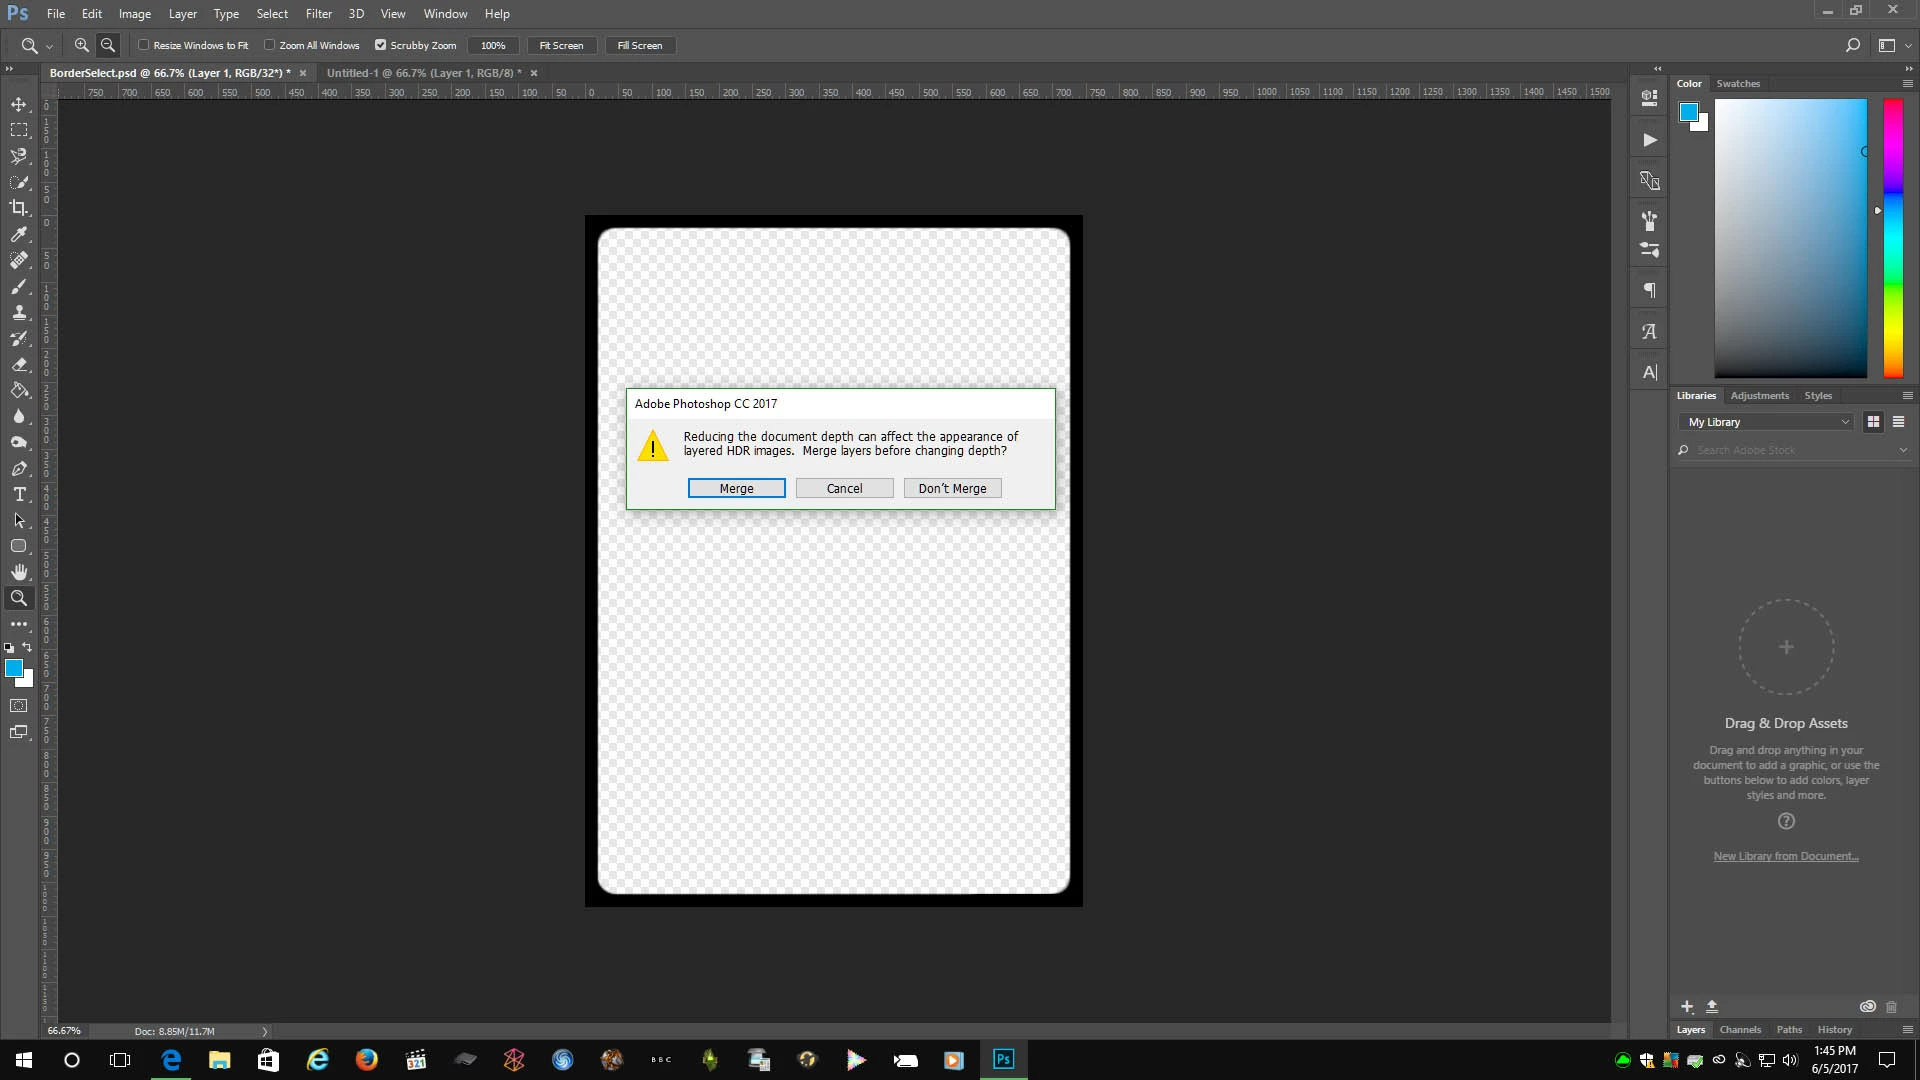Switch to the Untitled-1 document tab
This screenshot has width=1920, height=1080.
[x=423, y=73]
